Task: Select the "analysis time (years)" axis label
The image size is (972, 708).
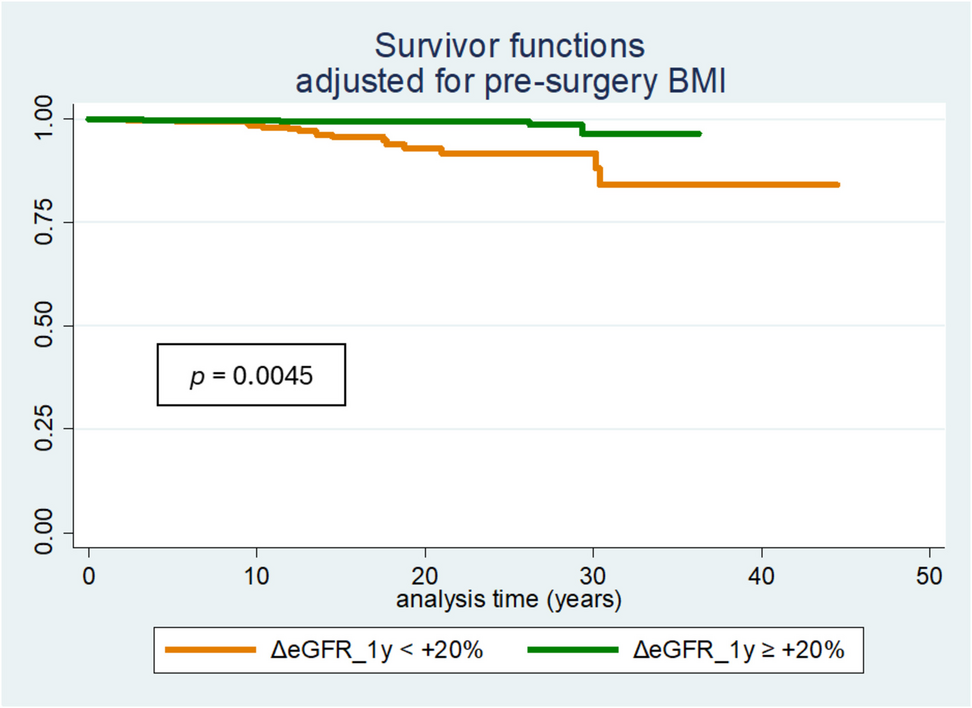Action: pyautogui.click(x=509, y=600)
